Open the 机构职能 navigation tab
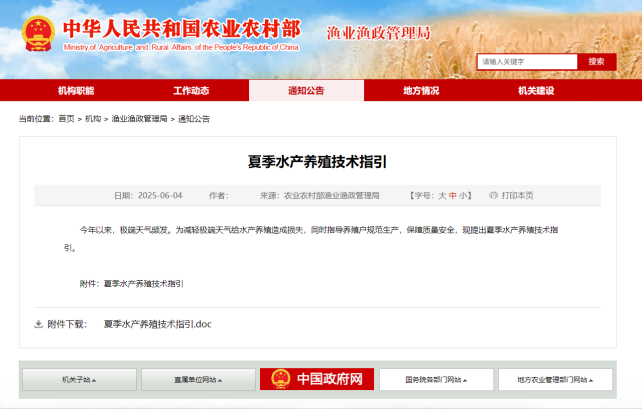 pyautogui.click(x=76, y=91)
